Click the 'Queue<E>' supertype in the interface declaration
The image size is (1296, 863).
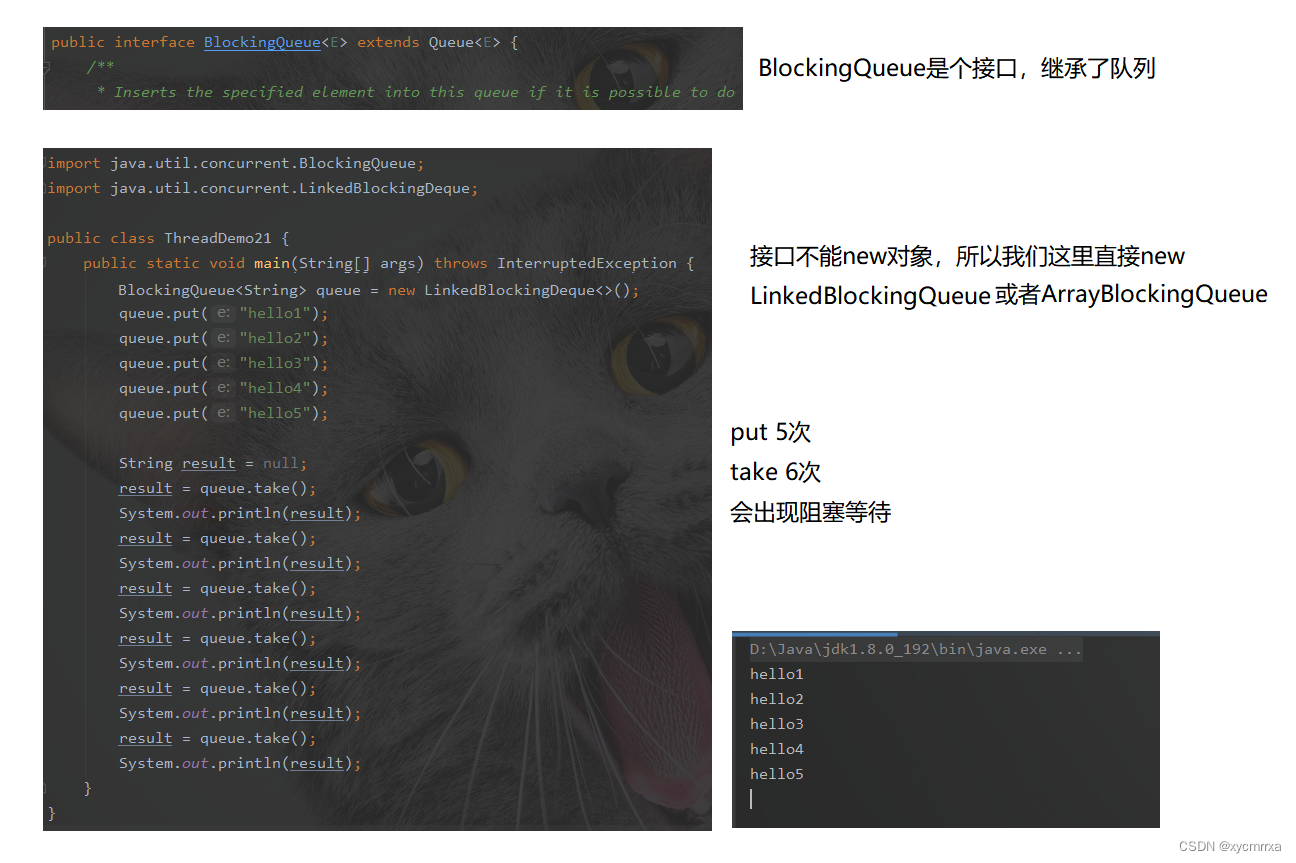point(465,42)
